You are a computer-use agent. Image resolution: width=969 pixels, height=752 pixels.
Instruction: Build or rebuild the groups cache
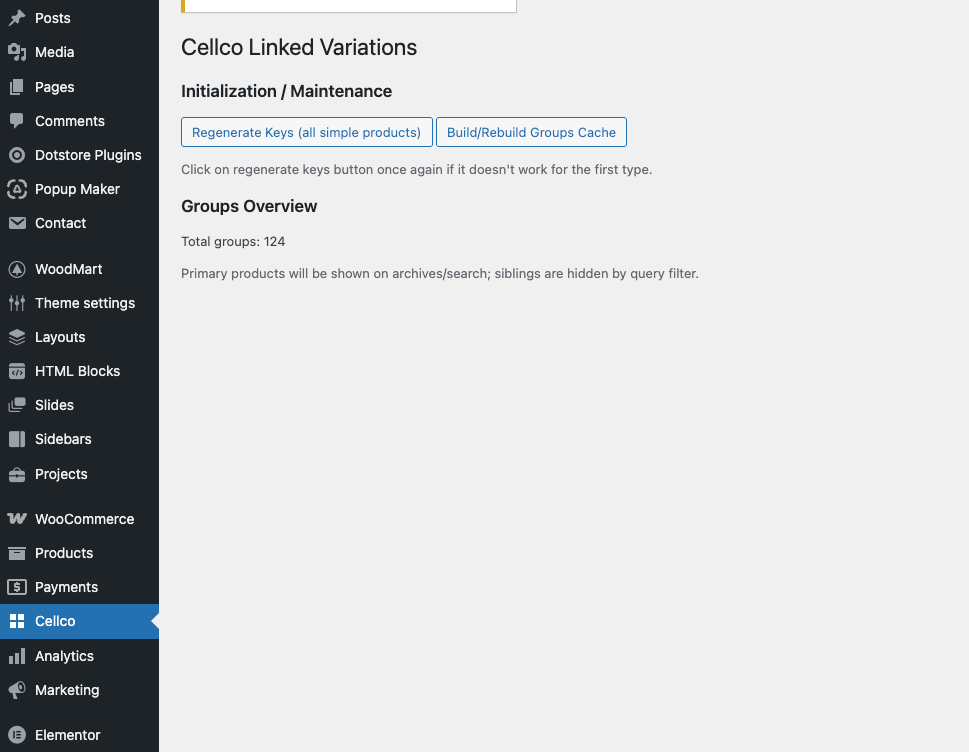tap(531, 132)
